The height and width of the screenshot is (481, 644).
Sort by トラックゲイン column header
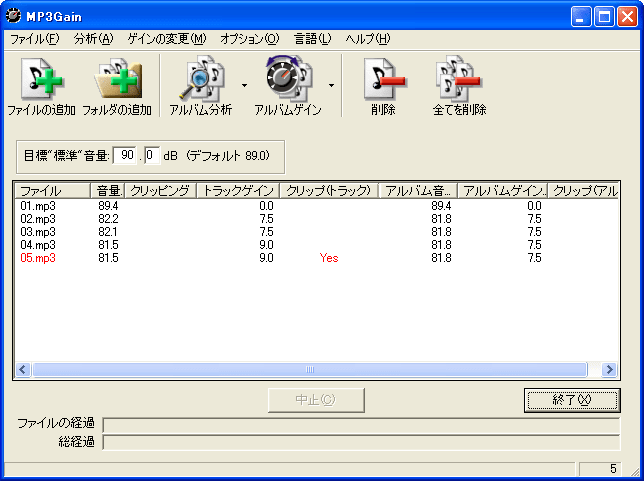click(236, 190)
